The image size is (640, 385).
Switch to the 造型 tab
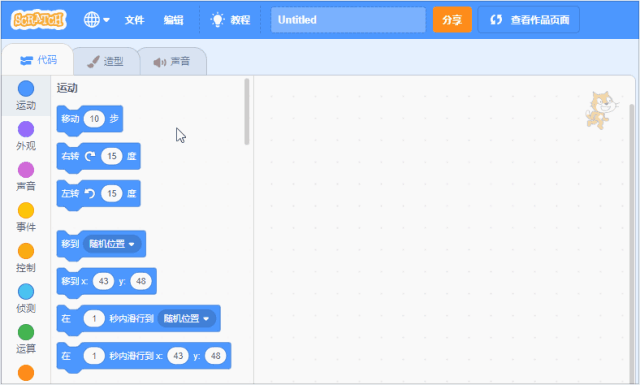tap(106, 62)
